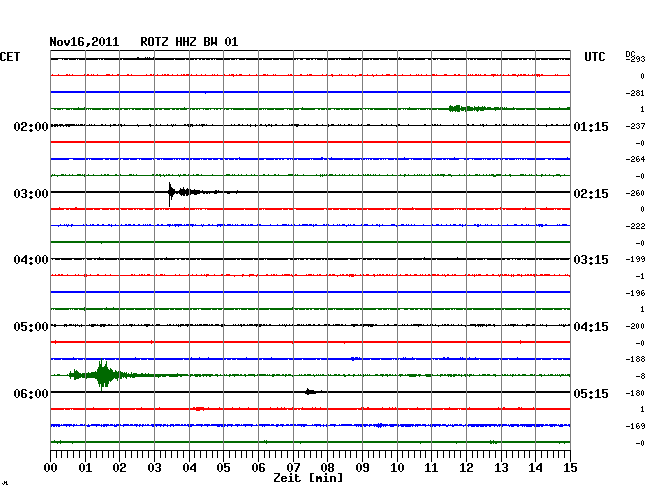
Task: Click the 05:15 UTC time label
Action: [x=591, y=393]
